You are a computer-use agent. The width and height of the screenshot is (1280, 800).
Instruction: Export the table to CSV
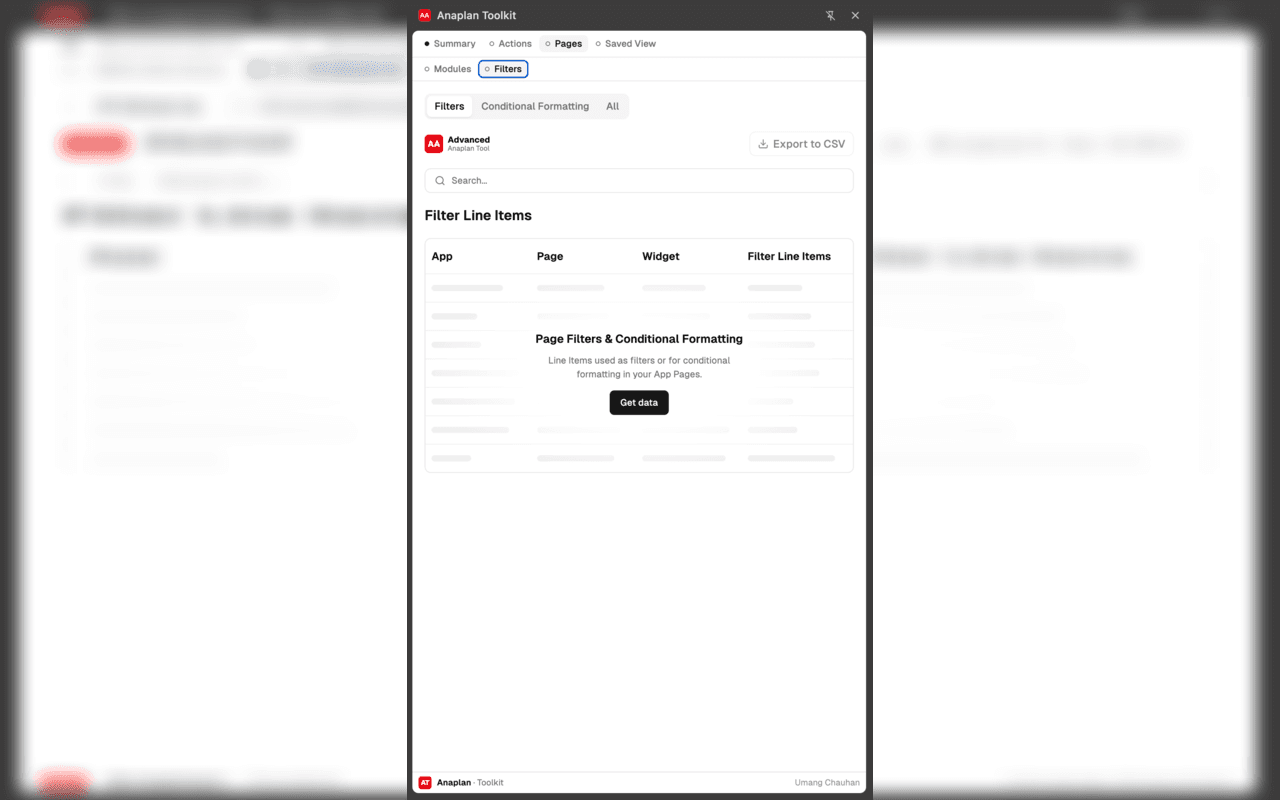(802, 144)
